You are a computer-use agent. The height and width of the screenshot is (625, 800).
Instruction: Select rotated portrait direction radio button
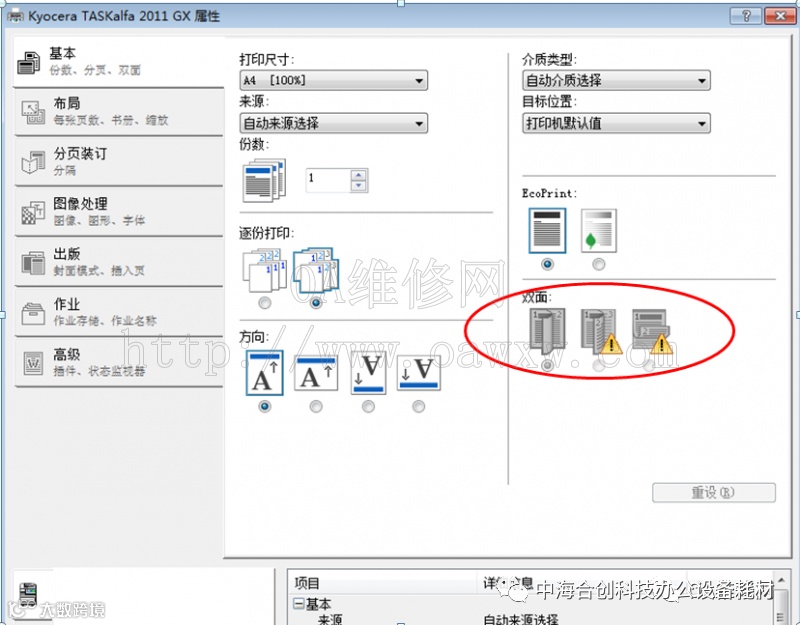click(x=368, y=406)
